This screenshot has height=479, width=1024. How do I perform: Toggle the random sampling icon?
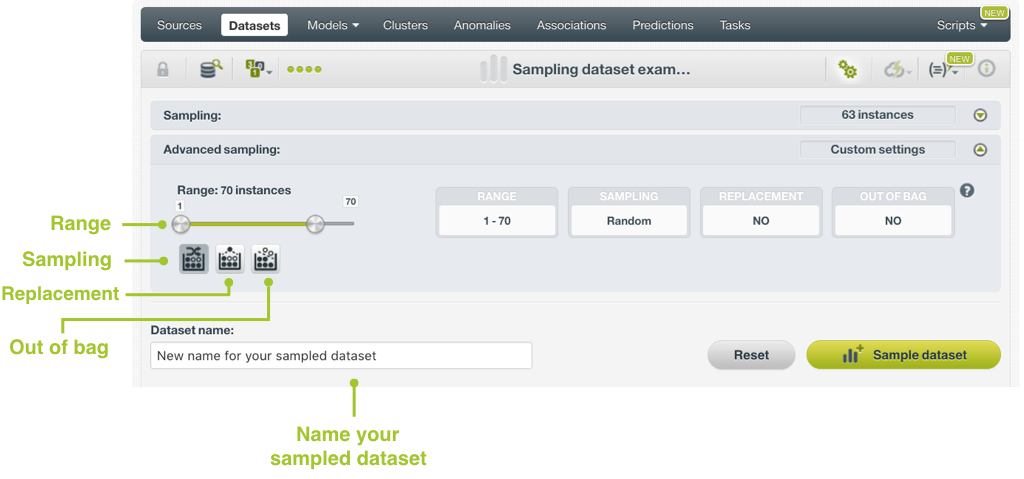[194, 259]
